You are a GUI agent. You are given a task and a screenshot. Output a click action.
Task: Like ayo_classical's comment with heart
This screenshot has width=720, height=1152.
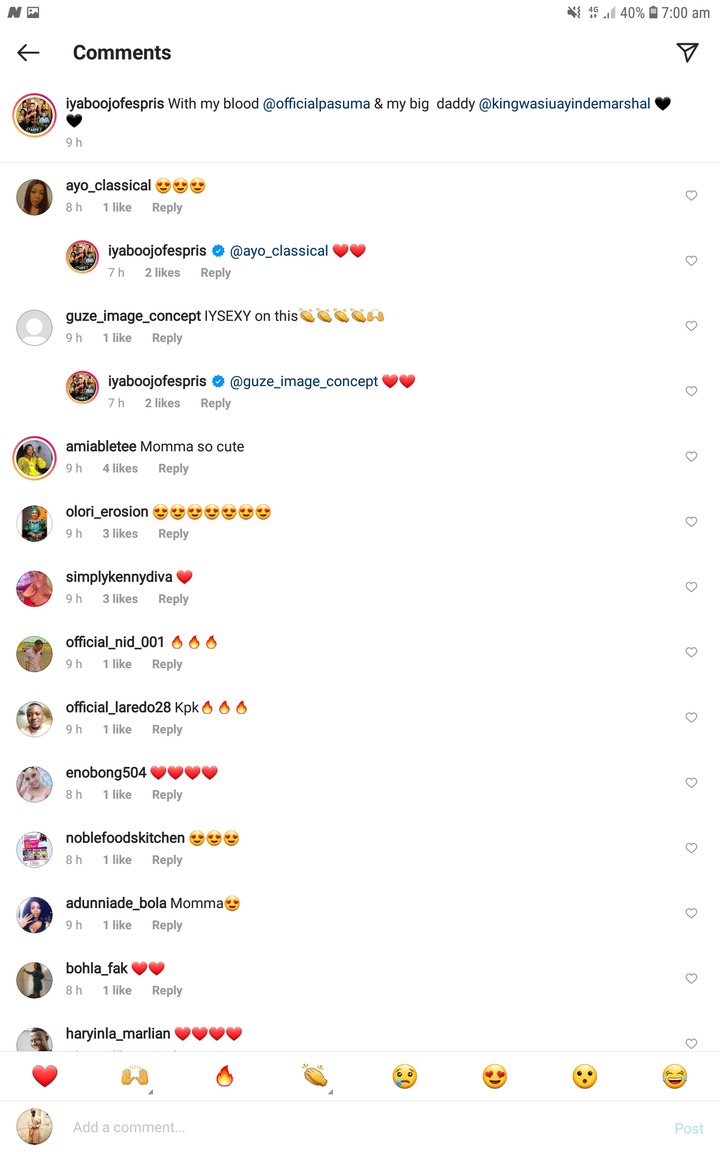[691, 195]
